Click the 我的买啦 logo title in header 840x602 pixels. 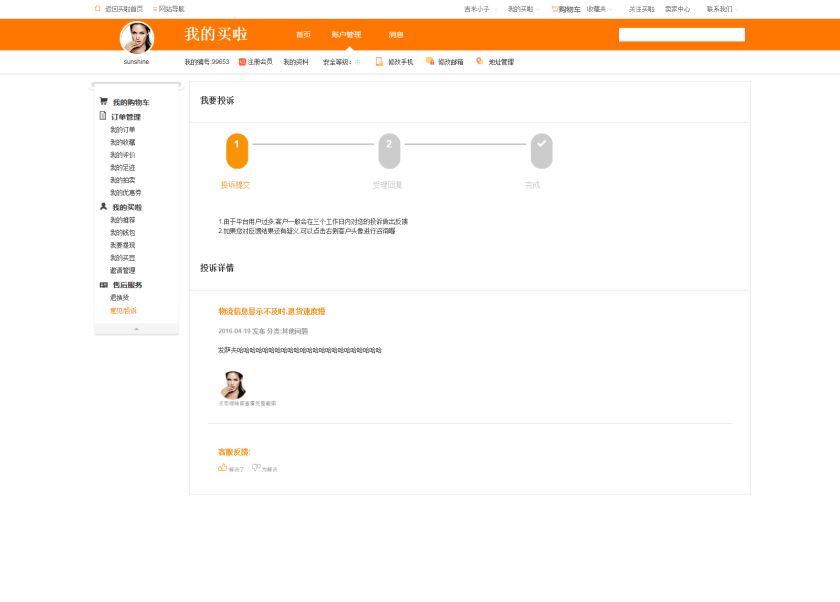(x=216, y=34)
